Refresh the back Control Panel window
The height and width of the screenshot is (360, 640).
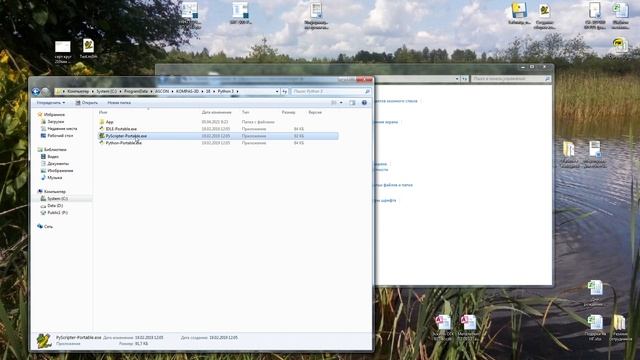coord(464,78)
